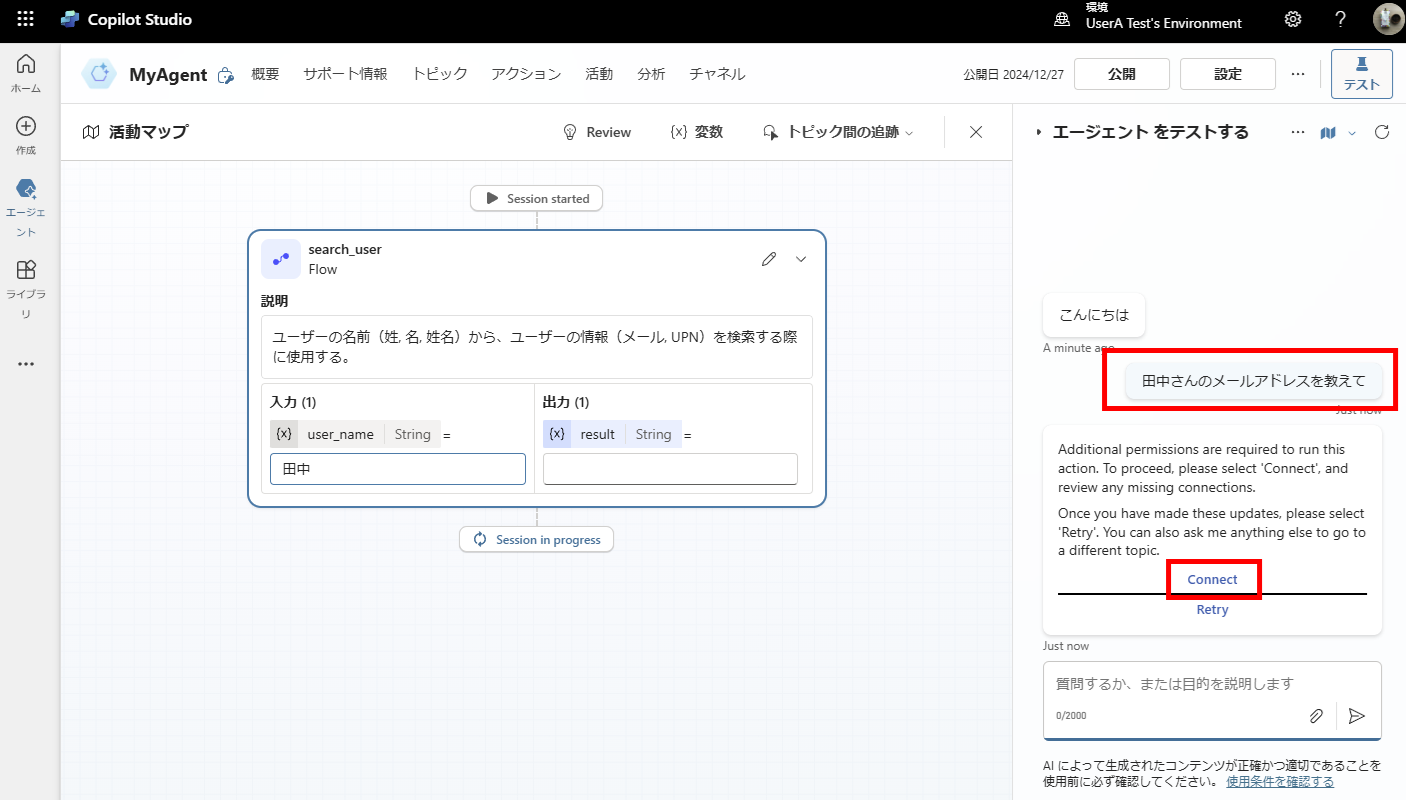
Task: Send a chat message with the send icon
Action: click(x=1357, y=716)
